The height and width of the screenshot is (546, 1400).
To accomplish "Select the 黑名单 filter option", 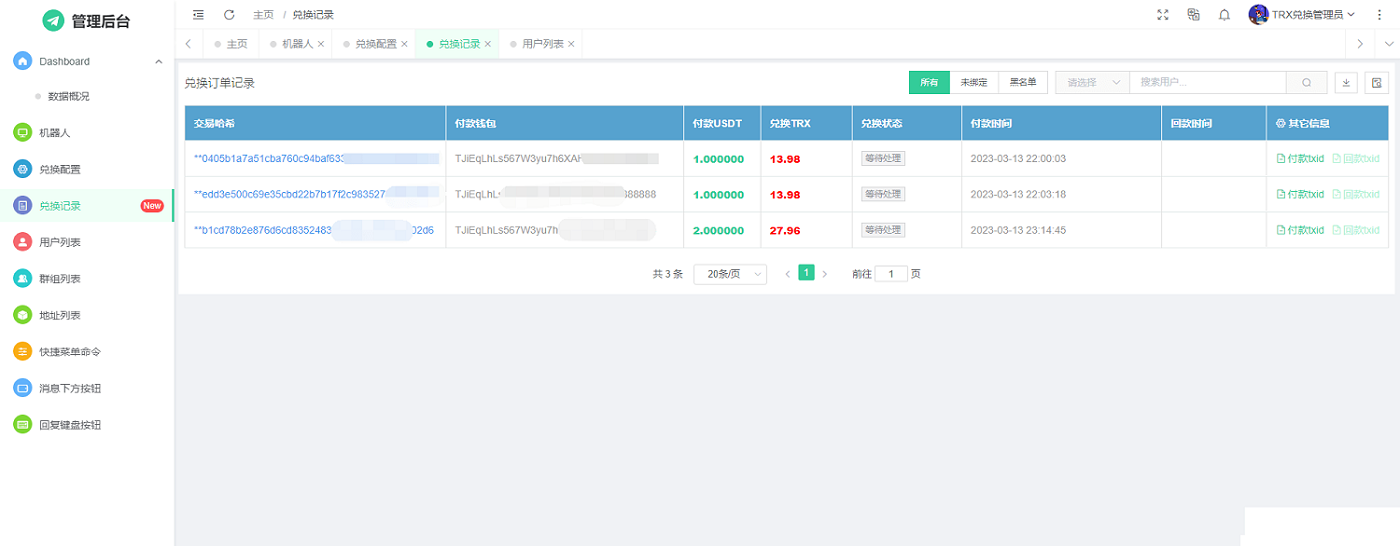I will click(x=1023, y=83).
